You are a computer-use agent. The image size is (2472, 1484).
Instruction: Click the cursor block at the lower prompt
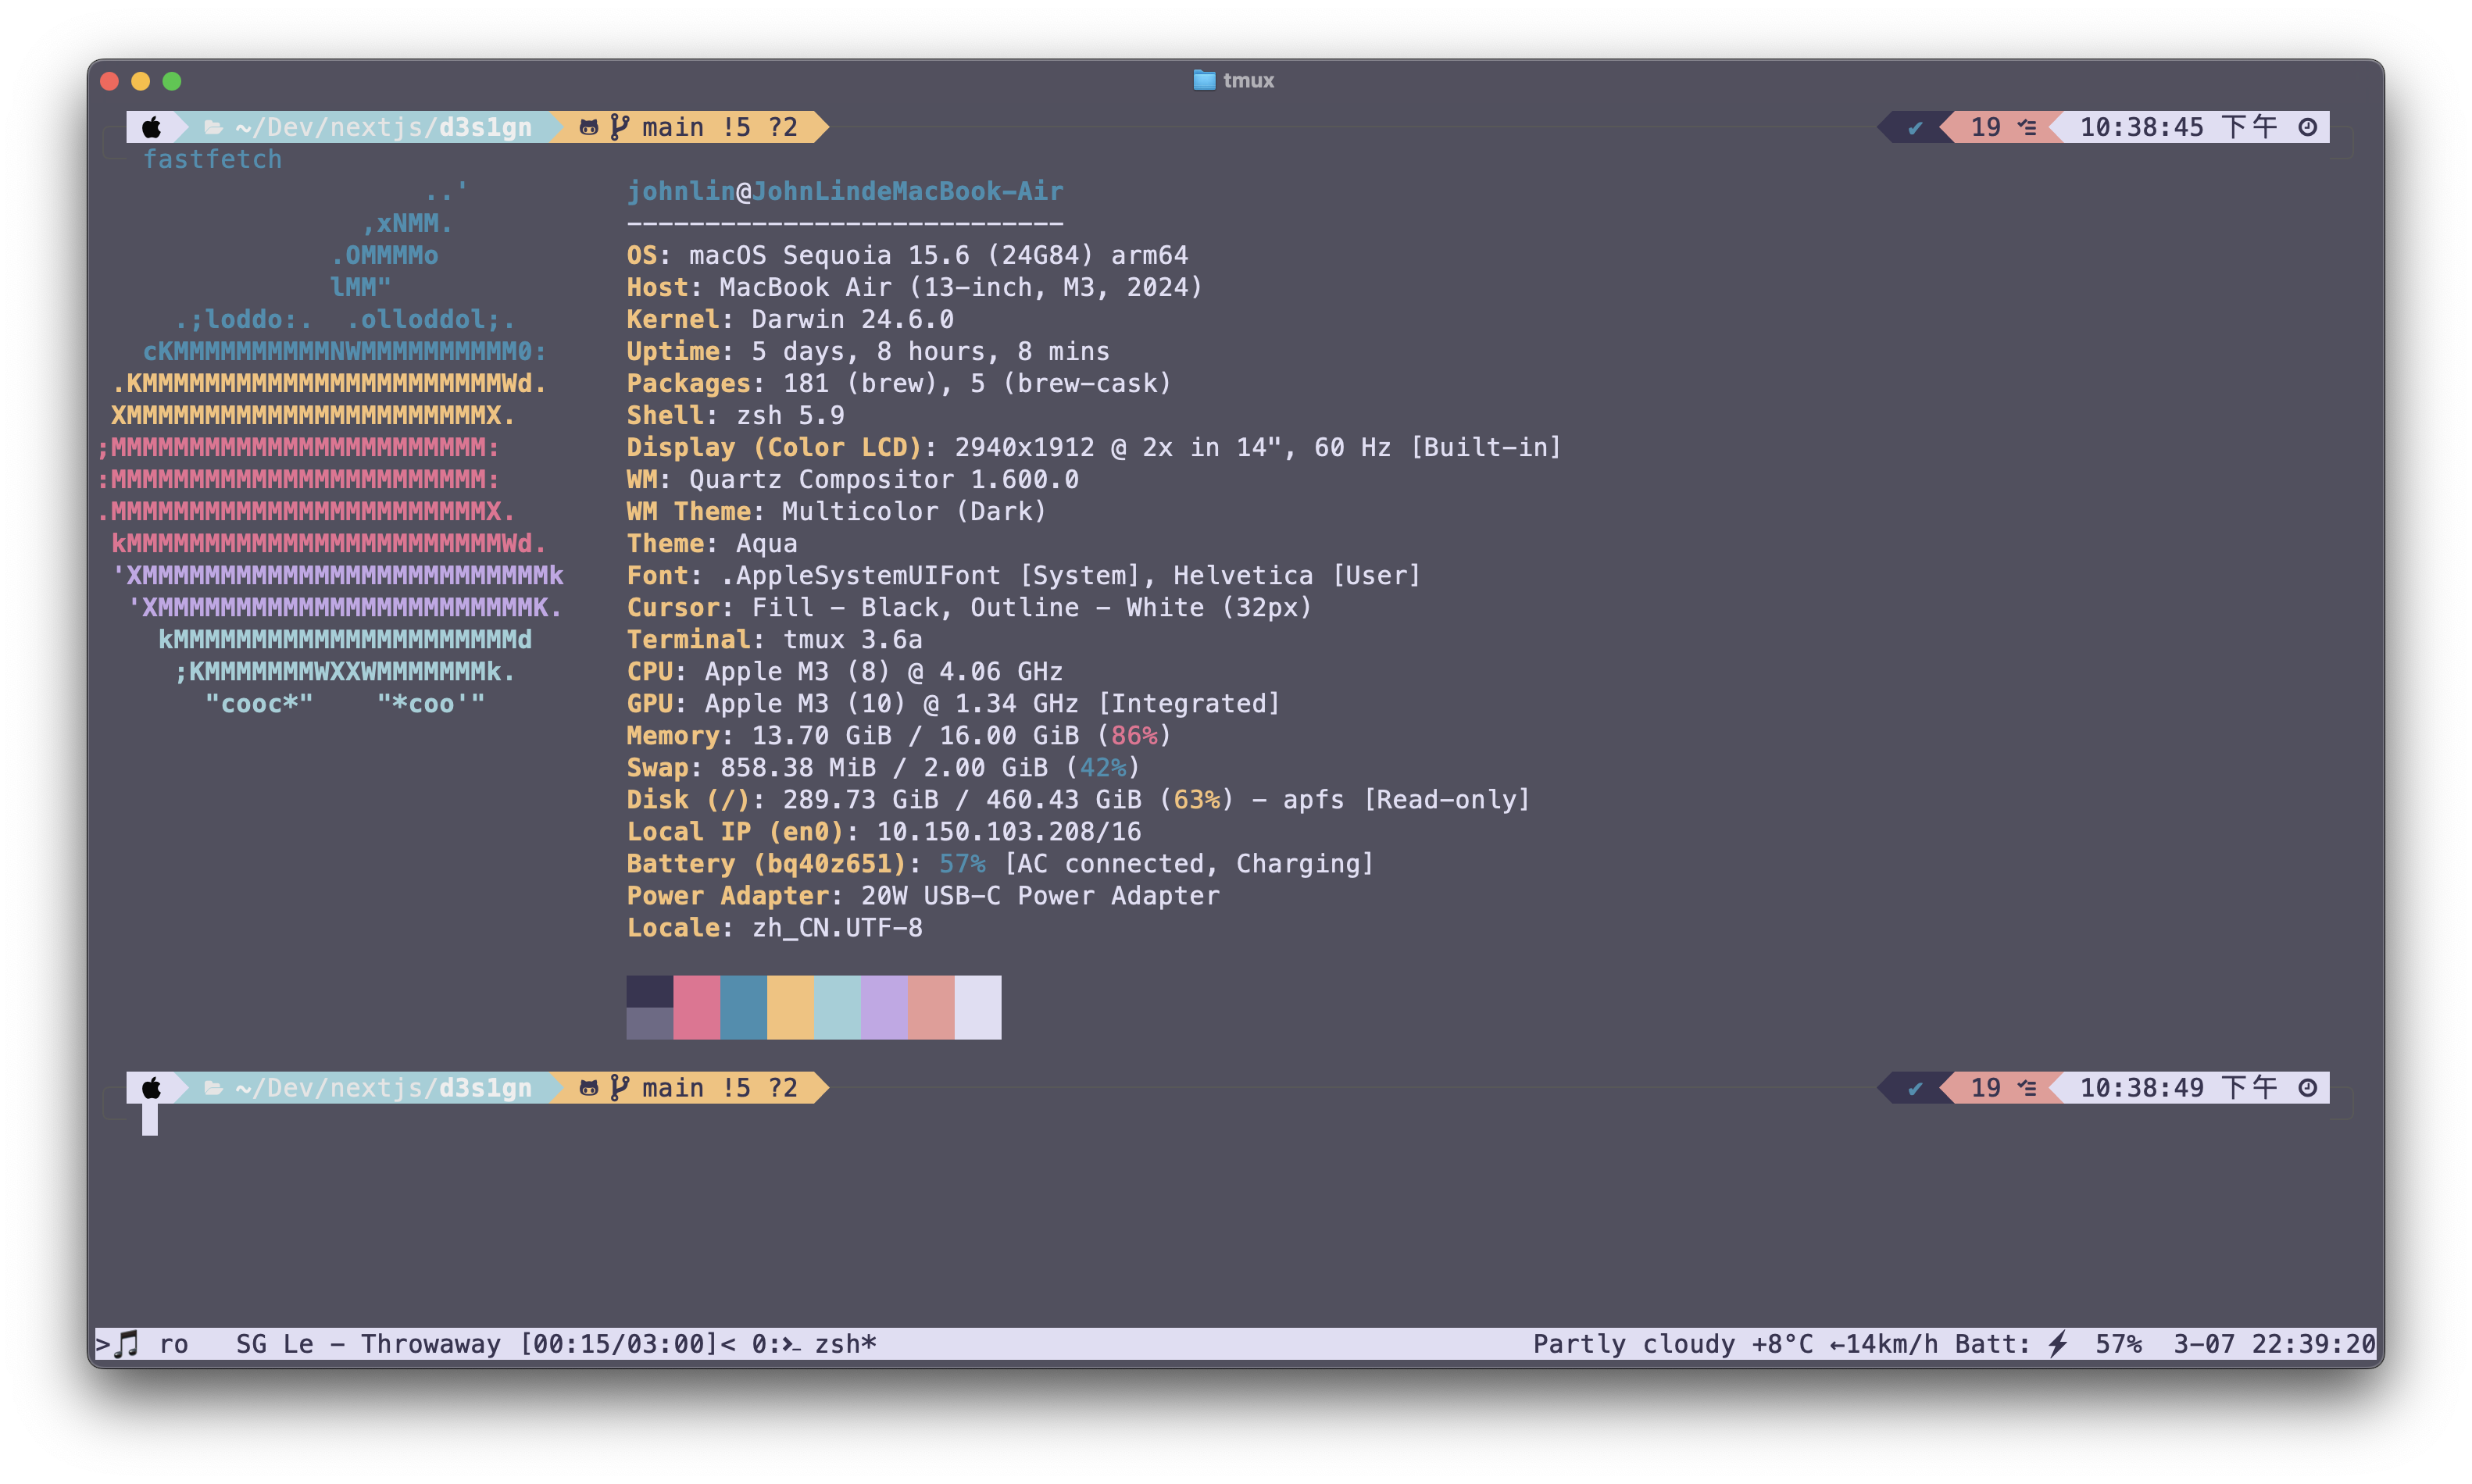point(150,1119)
